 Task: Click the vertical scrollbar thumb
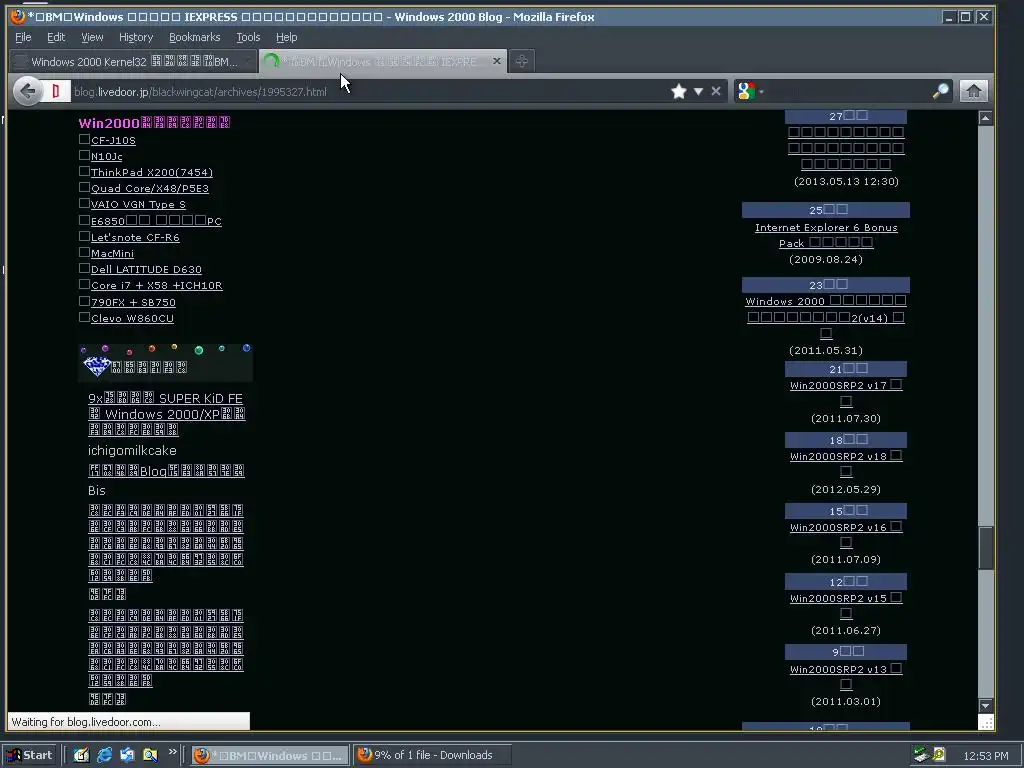tap(985, 548)
